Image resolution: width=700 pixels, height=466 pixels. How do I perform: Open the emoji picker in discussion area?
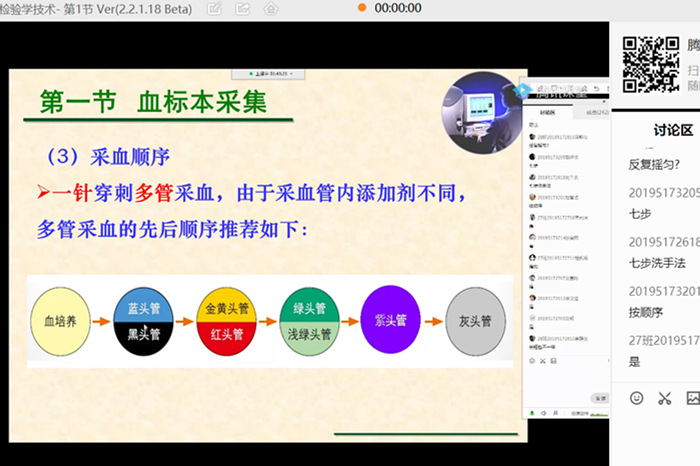click(637, 398)
